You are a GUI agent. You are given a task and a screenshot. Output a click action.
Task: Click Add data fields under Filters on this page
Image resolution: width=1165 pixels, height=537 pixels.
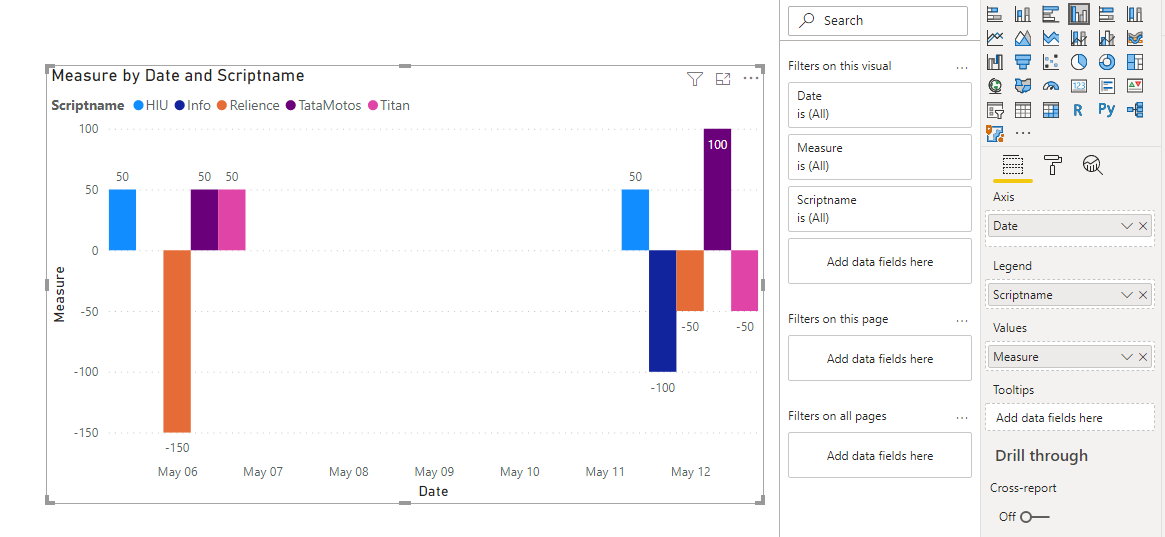tap(880, 359)
